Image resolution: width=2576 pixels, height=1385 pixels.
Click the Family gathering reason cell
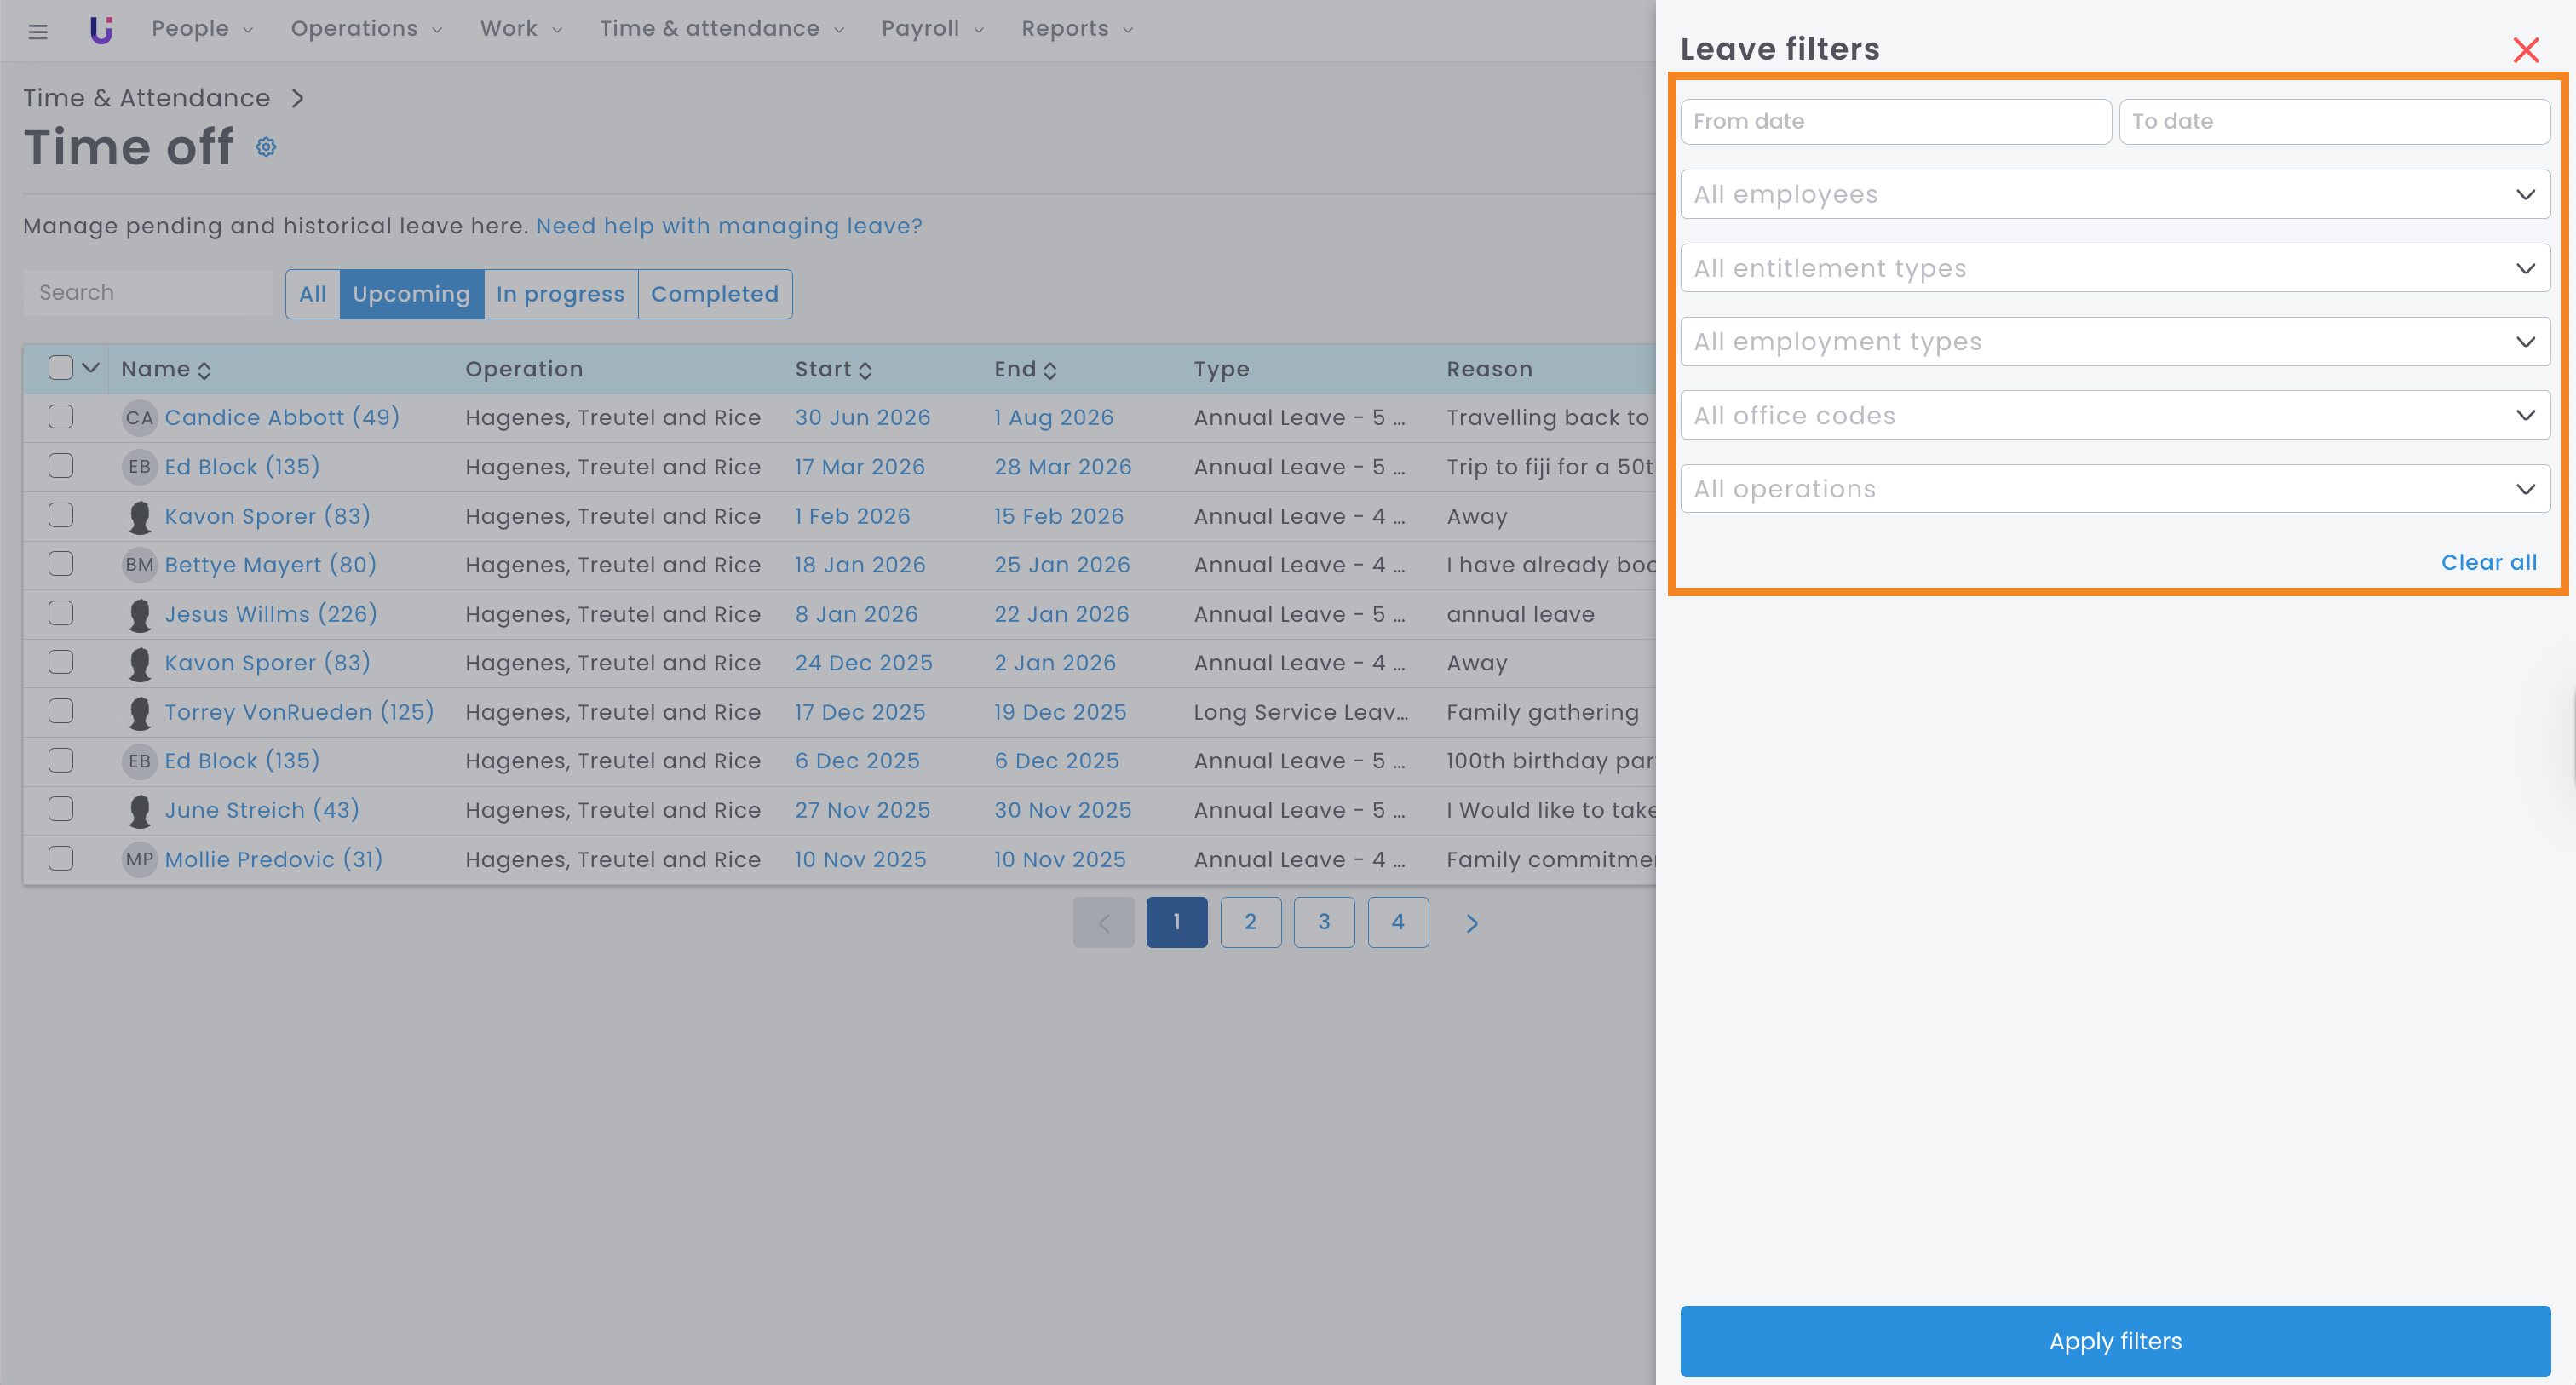(1543, 713)
